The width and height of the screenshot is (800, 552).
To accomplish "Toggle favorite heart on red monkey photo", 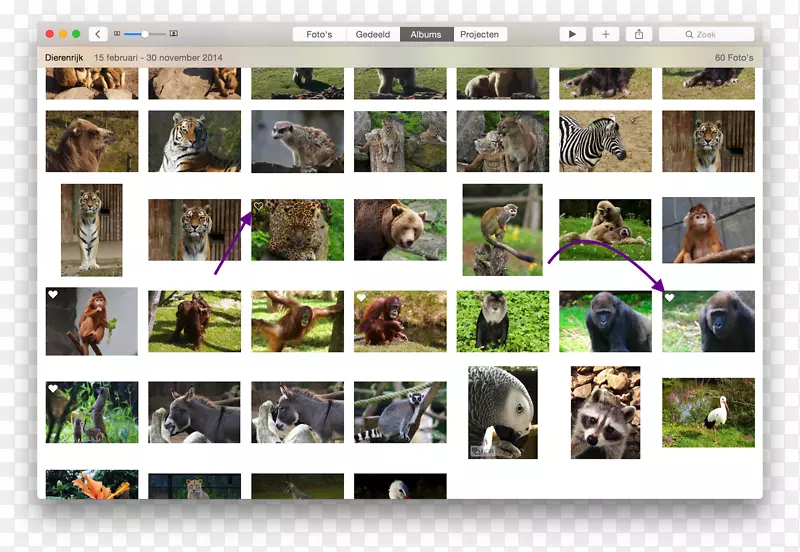I will (53, 296).
